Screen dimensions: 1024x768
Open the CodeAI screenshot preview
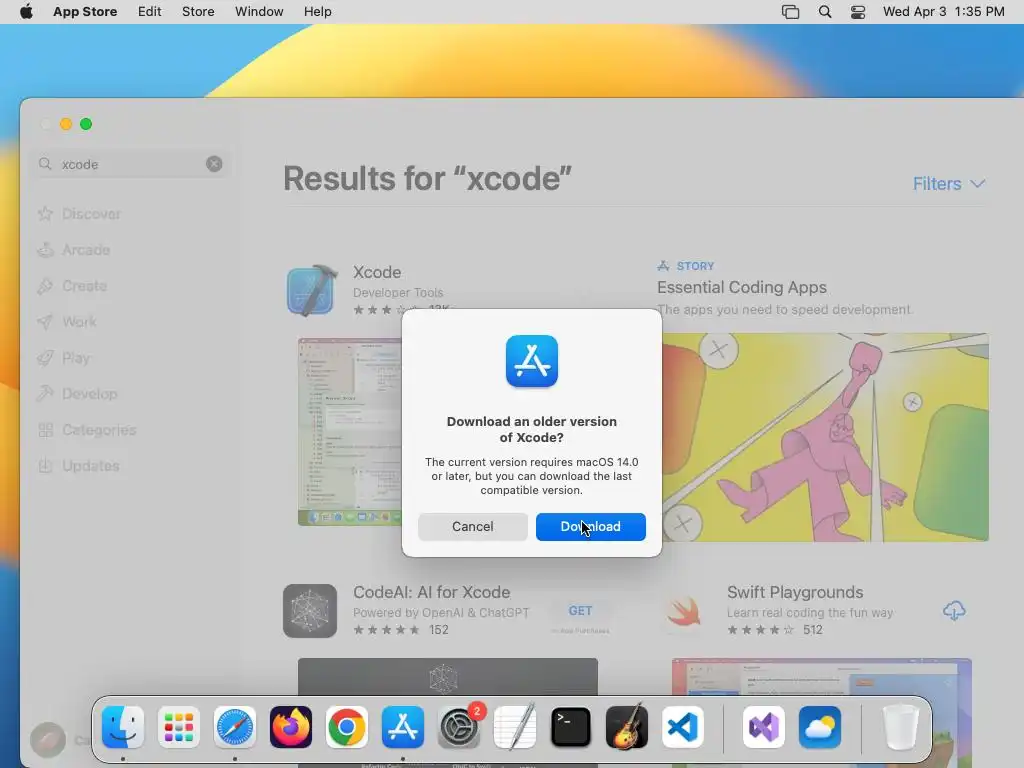(448, 677)
